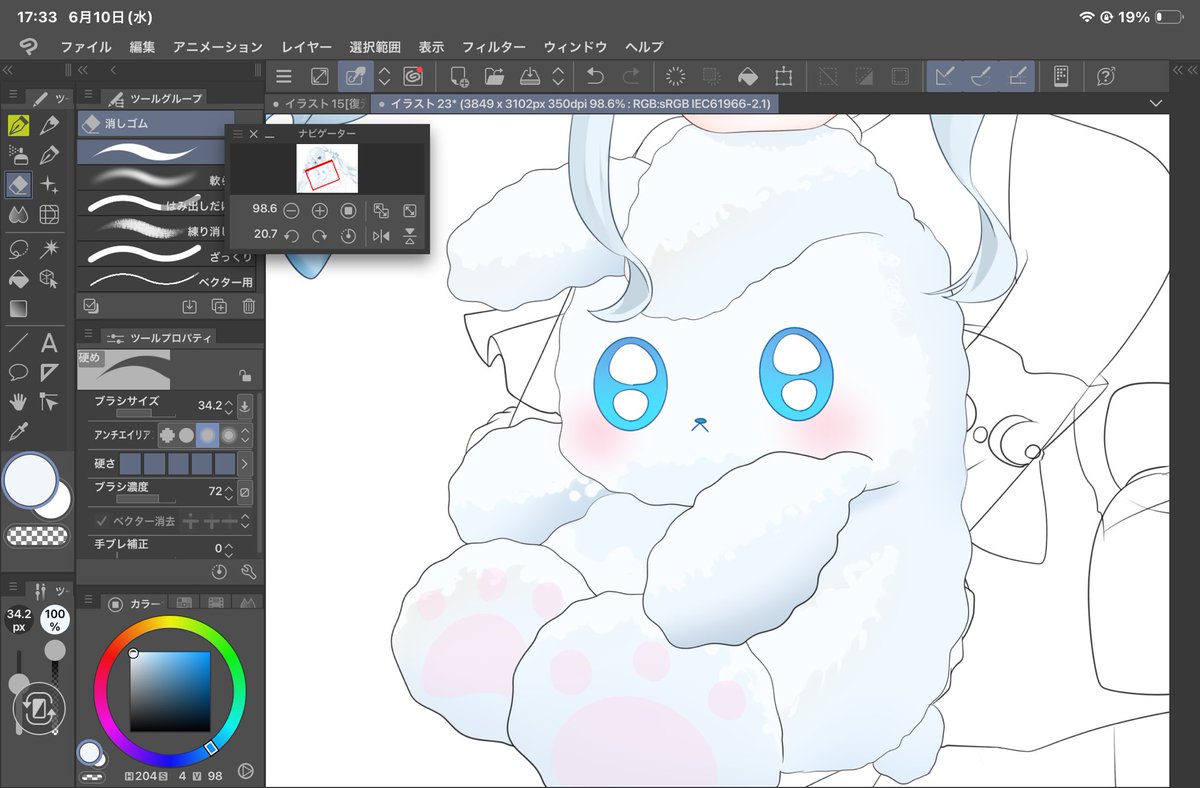1200x788 pixels.
Task: Open brush size dynamics download-arrow button
Action: [245, 406]
